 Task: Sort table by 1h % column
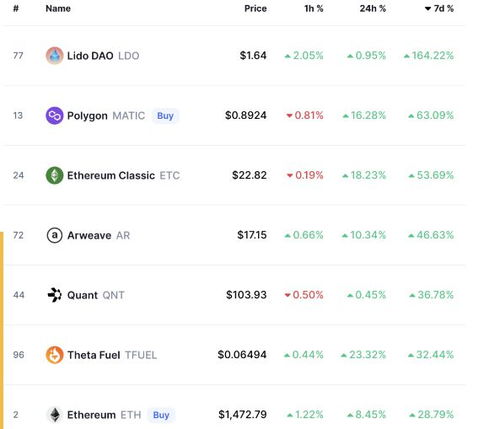tap(314, 9)
